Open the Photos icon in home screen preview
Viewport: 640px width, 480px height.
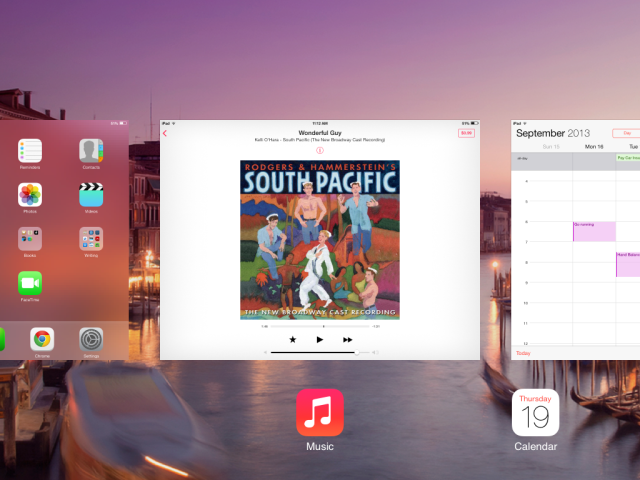30,195
